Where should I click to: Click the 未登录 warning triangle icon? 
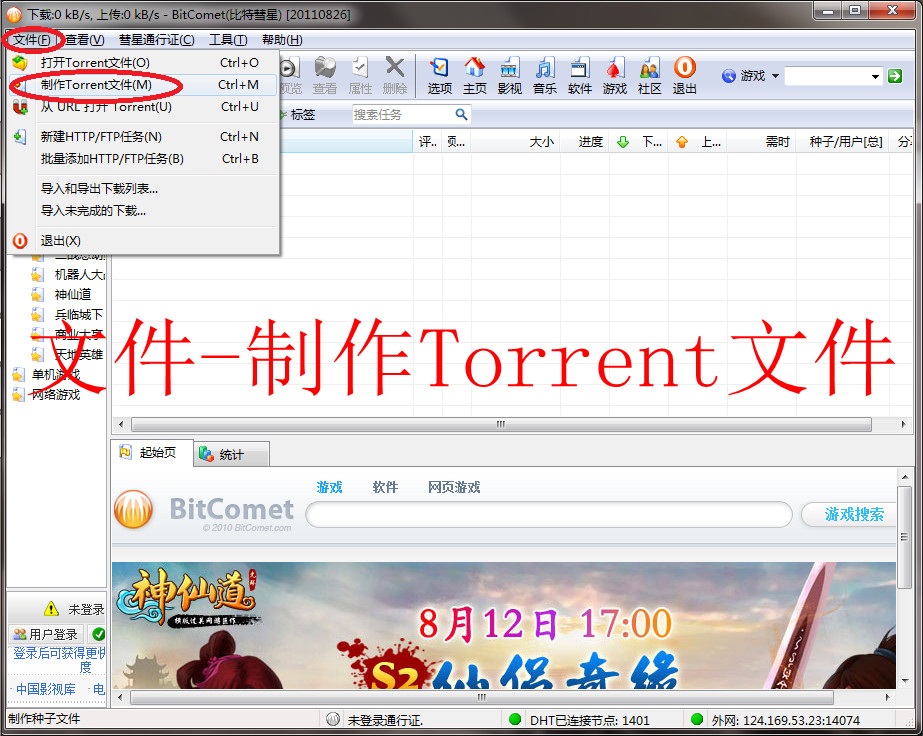51,608
